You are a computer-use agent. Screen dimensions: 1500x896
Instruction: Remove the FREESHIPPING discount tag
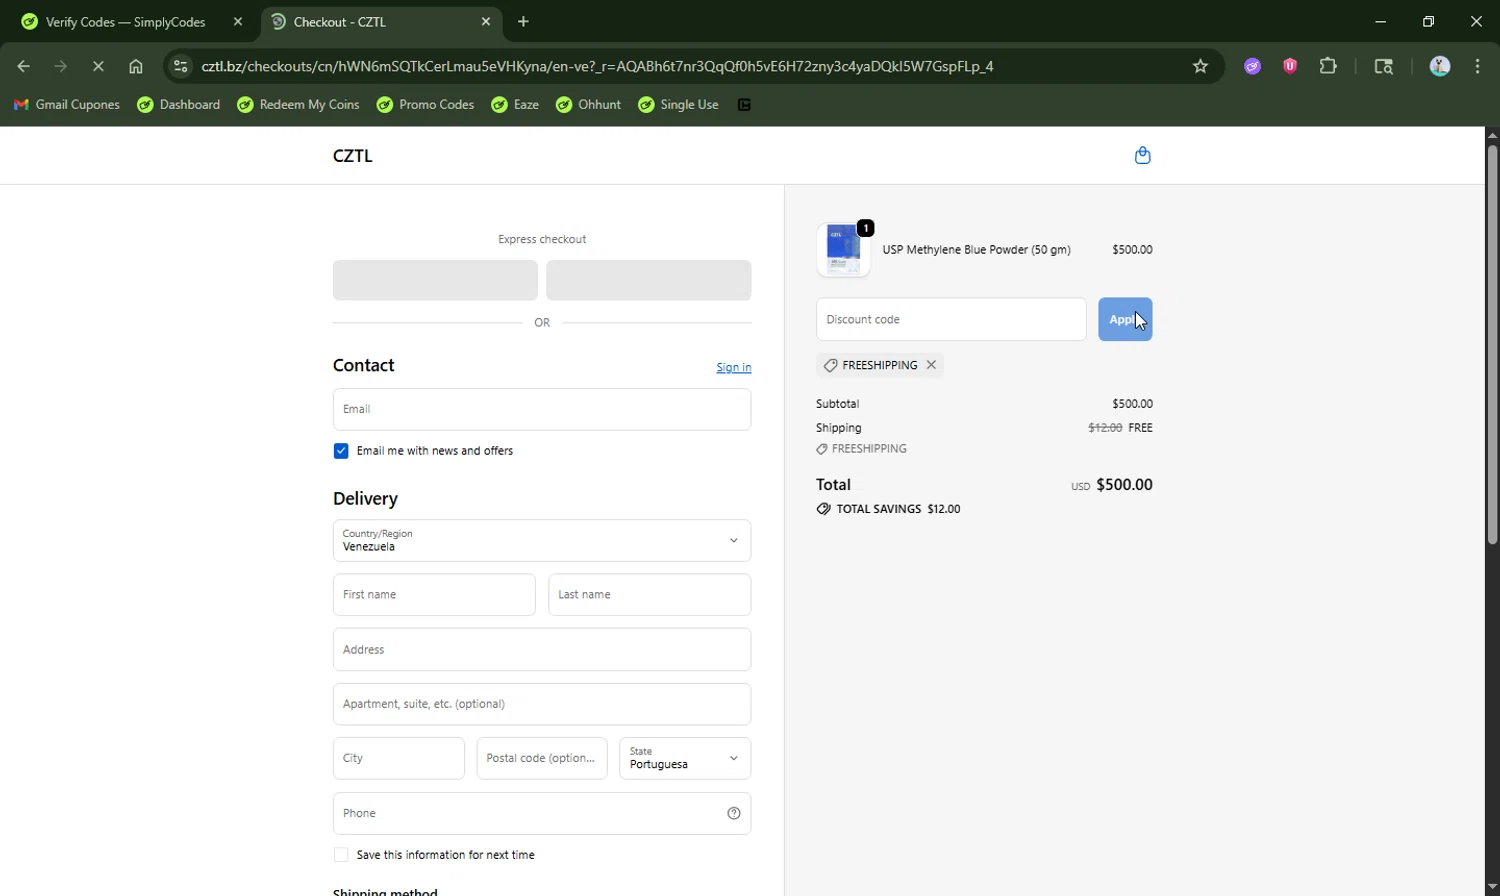pos(931,365)
